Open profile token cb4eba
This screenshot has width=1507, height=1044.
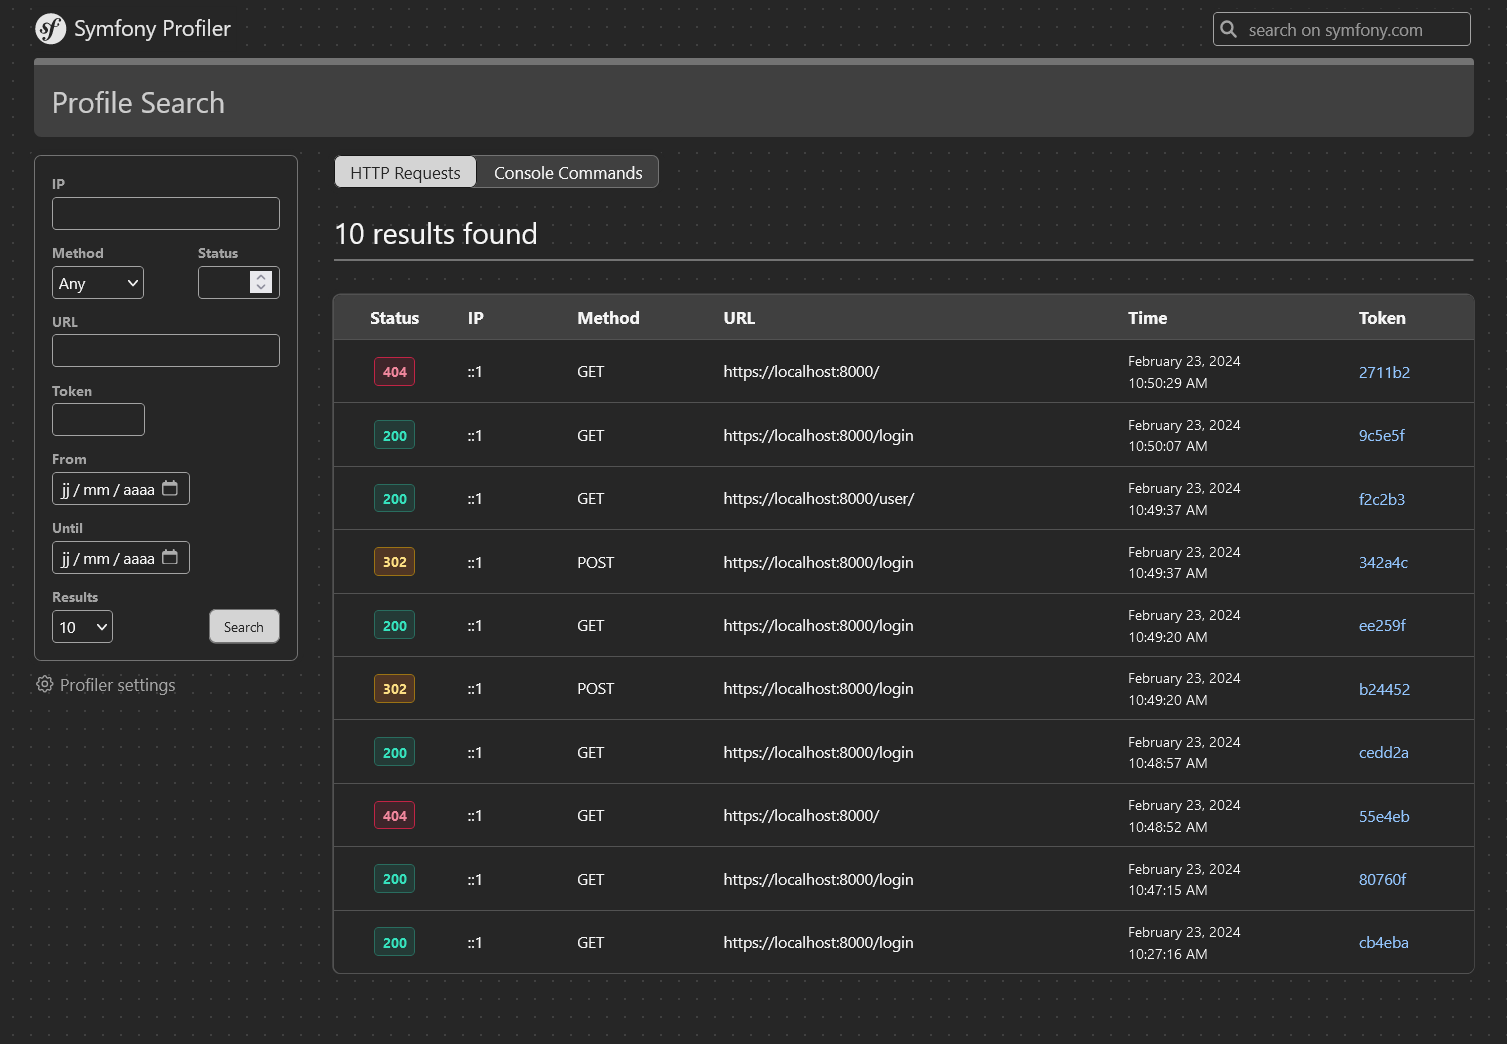point(1383,941)
